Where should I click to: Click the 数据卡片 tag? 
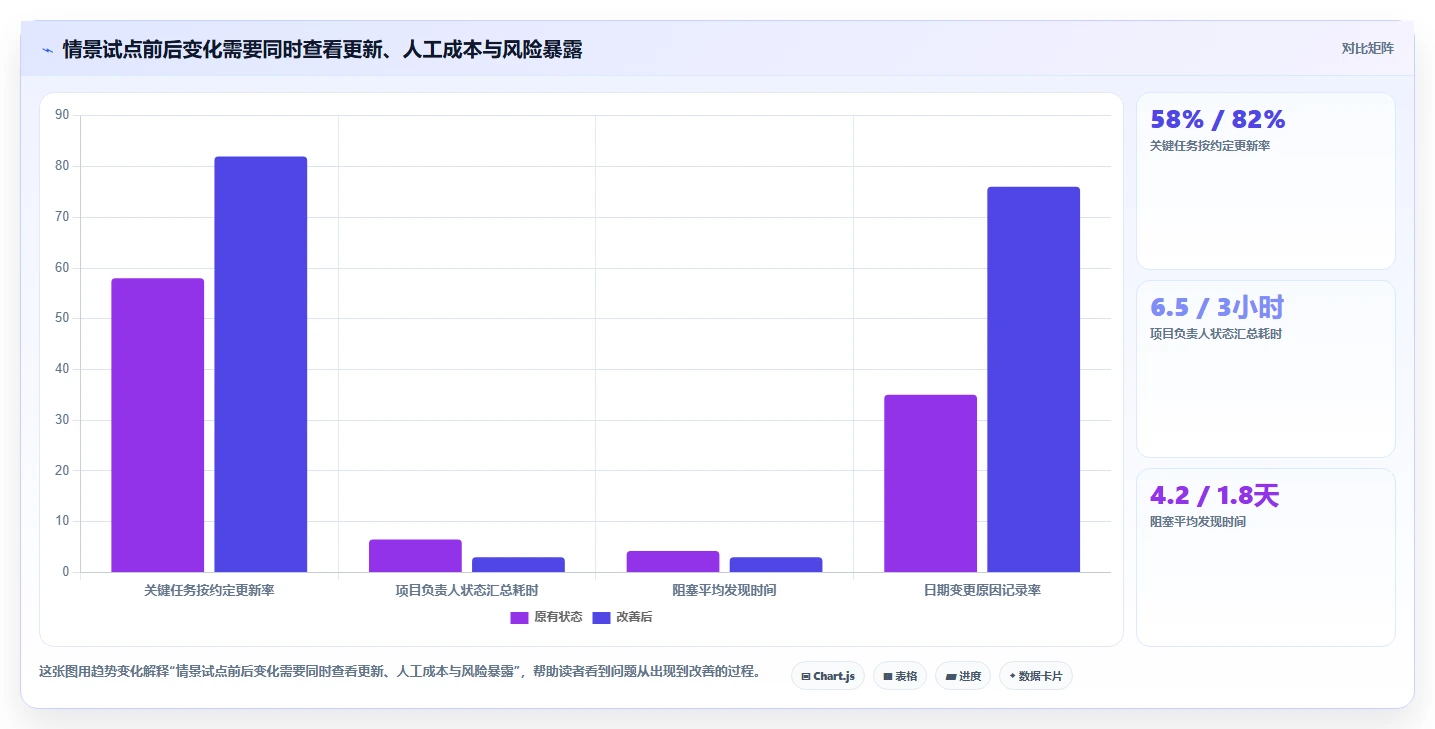pos(1036,676)
